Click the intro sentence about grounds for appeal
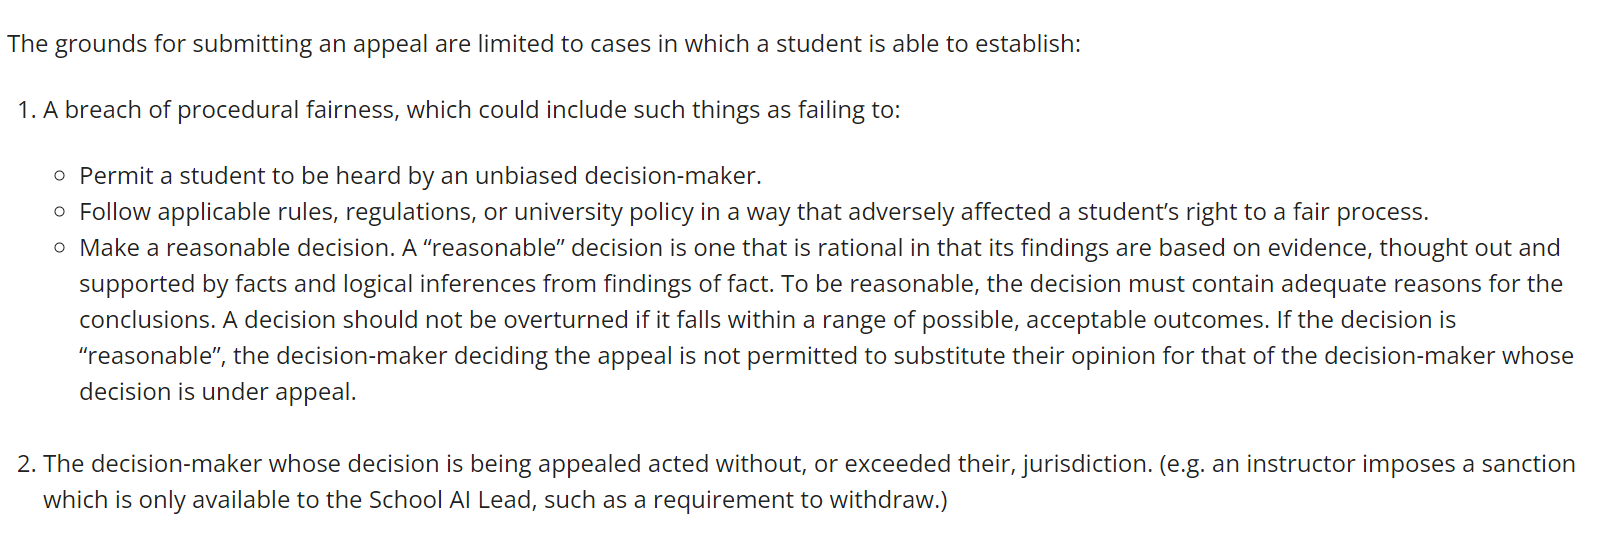The image size is (1611, 535). (x=543, y=44)
